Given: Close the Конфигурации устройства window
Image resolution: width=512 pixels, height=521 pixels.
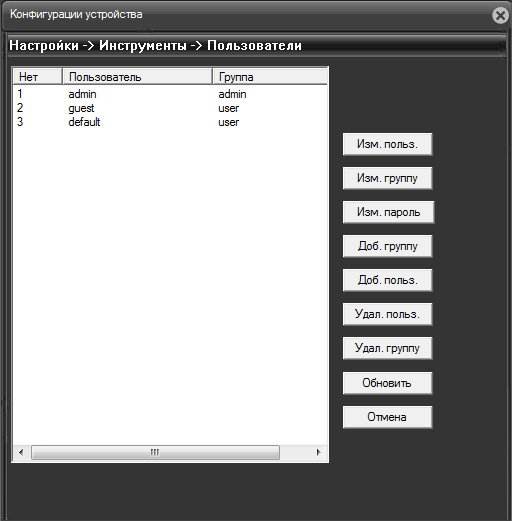Looking at the screenshot, I should point(500,15).
